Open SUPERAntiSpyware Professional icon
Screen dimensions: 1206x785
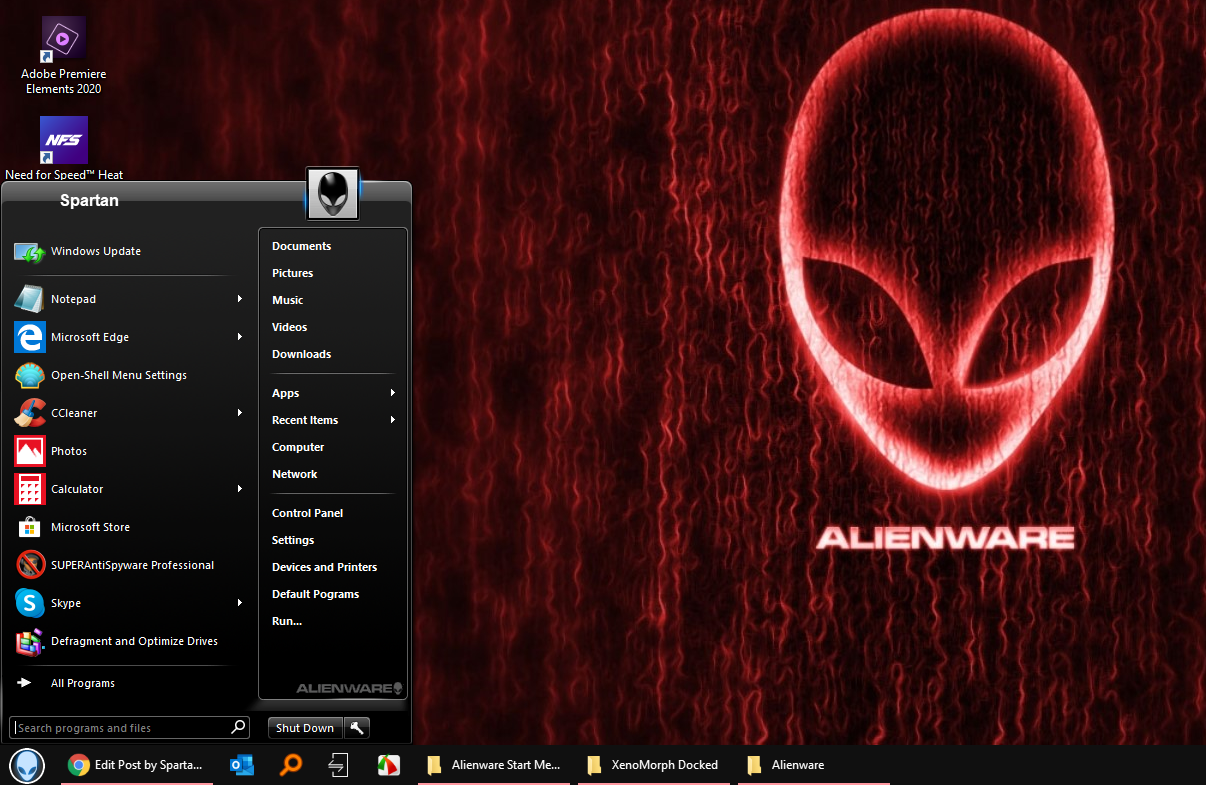point(30,565)
